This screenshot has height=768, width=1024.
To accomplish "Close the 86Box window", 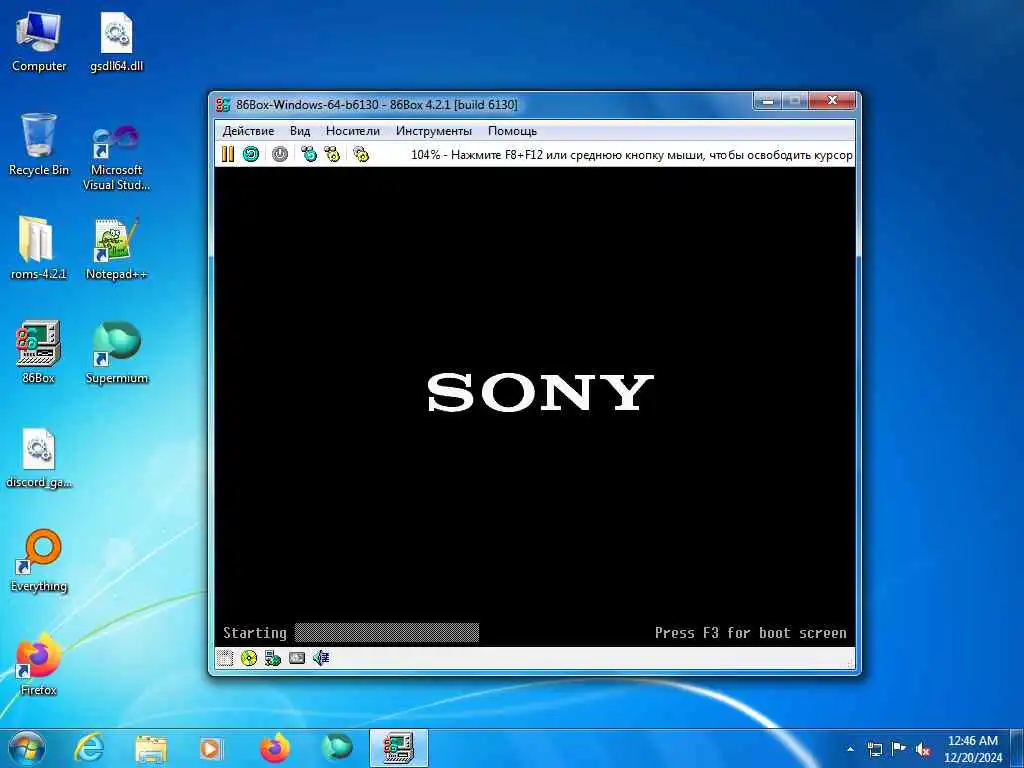I will pyautogui.click(x=832, y=101).
